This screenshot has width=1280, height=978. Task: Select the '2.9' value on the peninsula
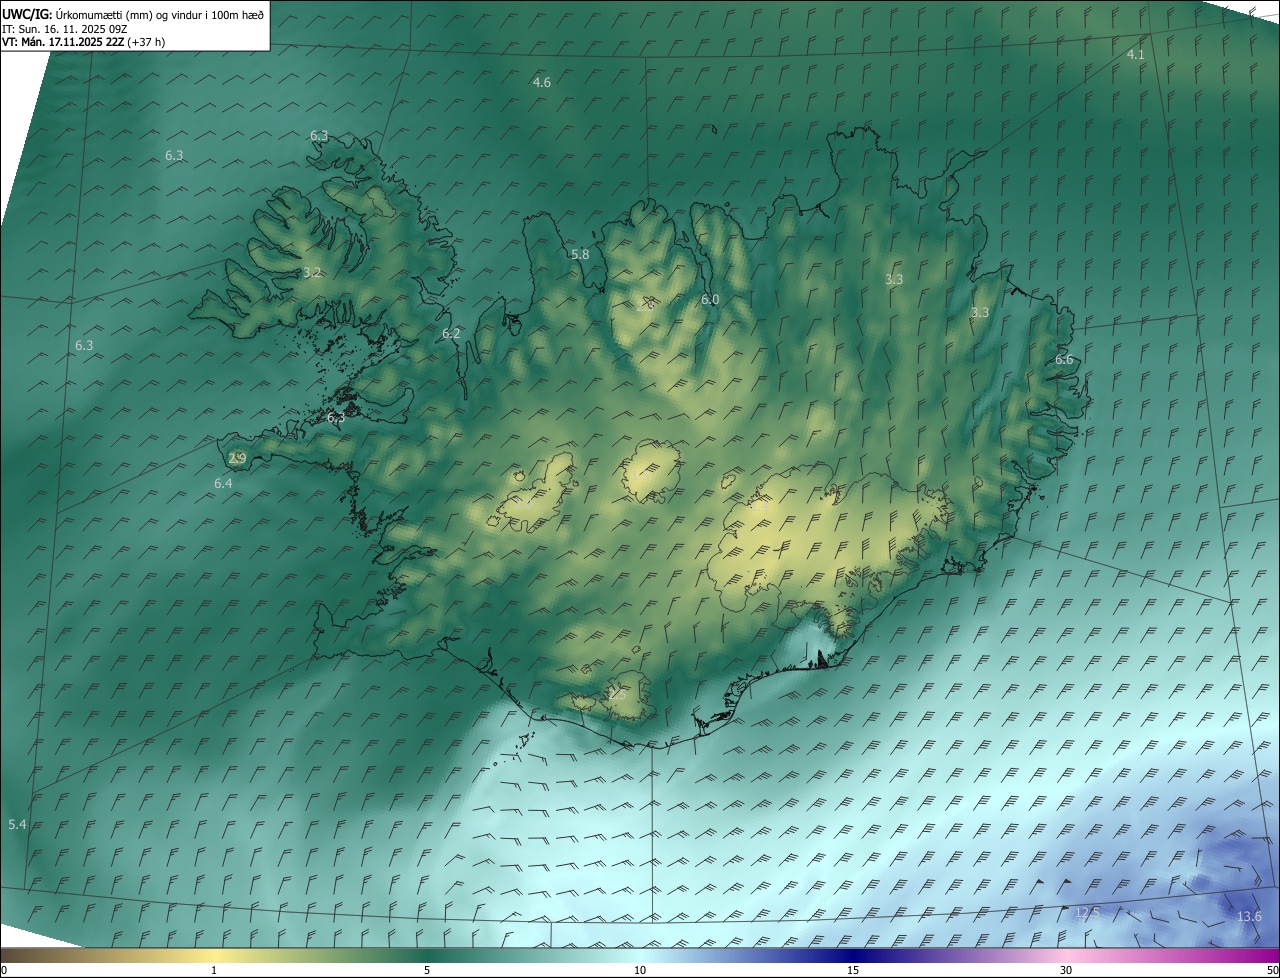coord(237,459)
